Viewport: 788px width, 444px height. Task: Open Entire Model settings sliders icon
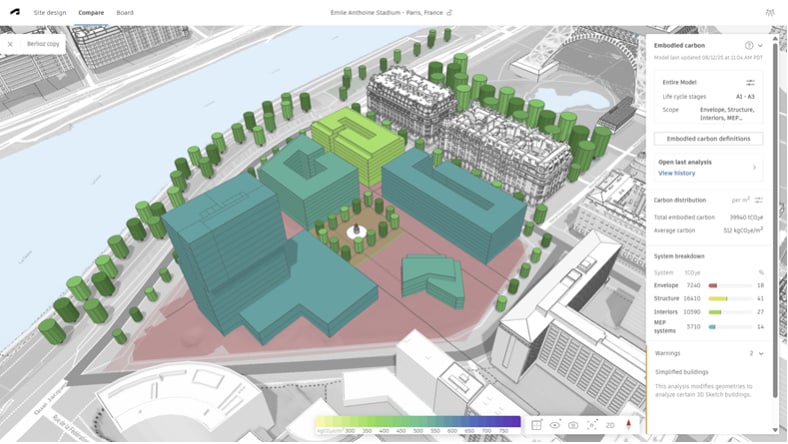[750, 82]
